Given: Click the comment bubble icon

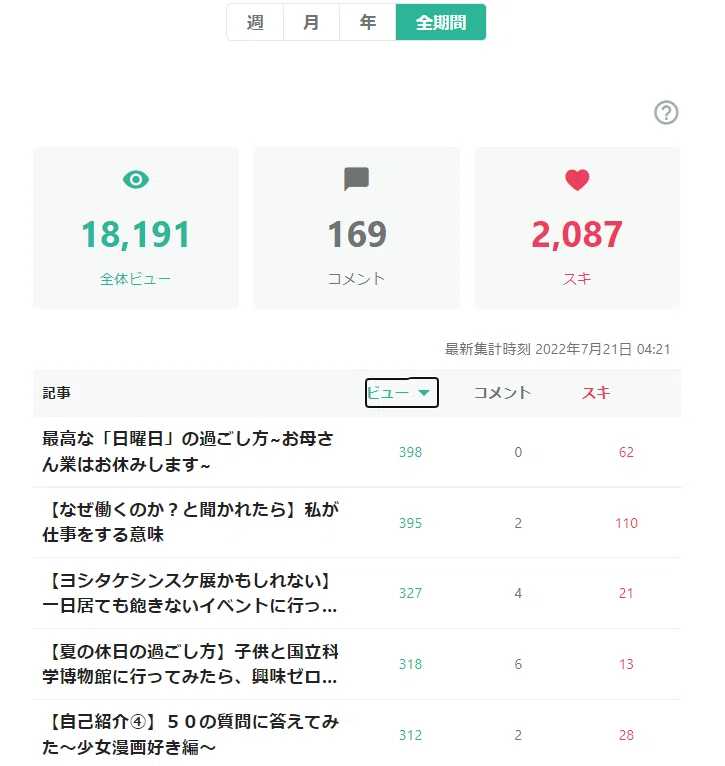Looking at the screenshot, I should click(x=357, y=179).
